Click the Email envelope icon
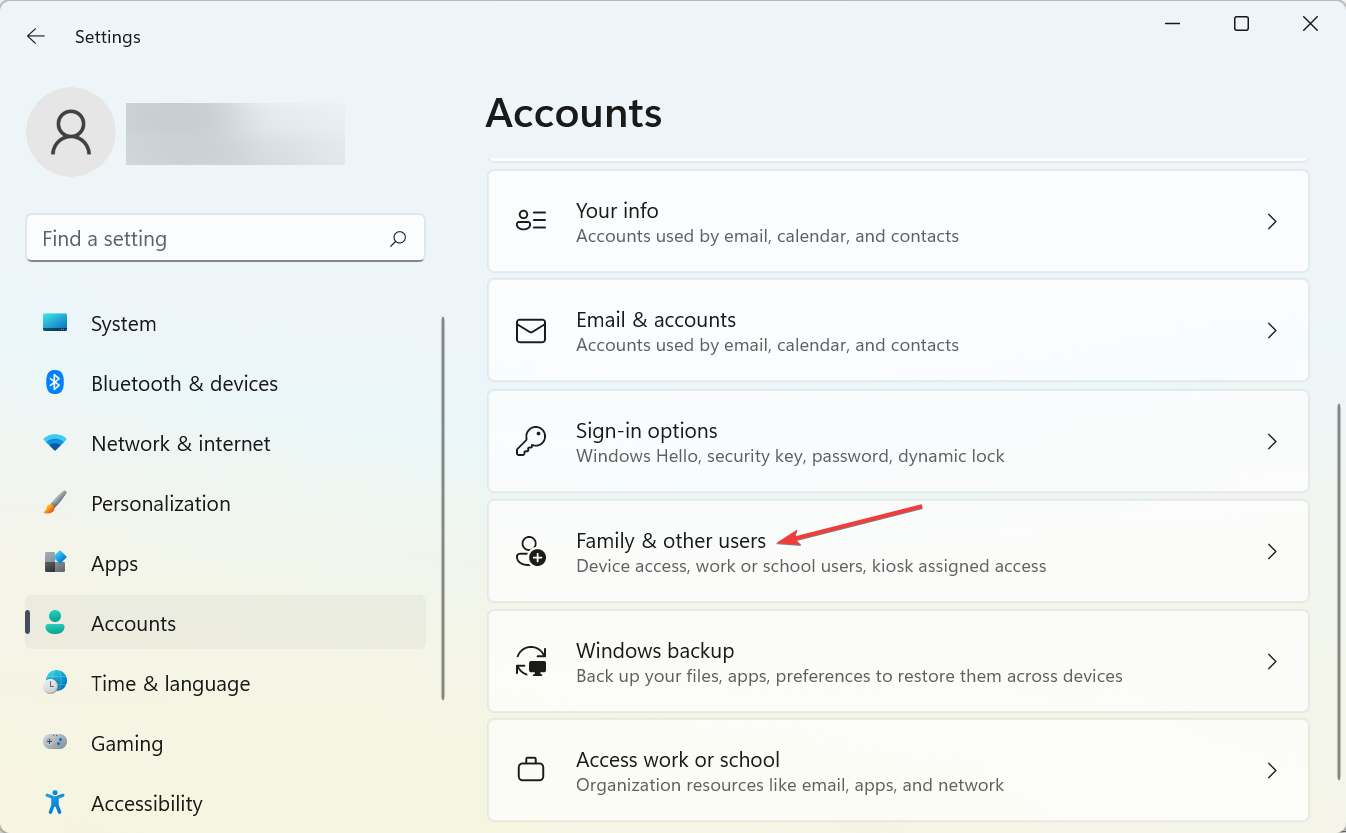 pos(531,331)
